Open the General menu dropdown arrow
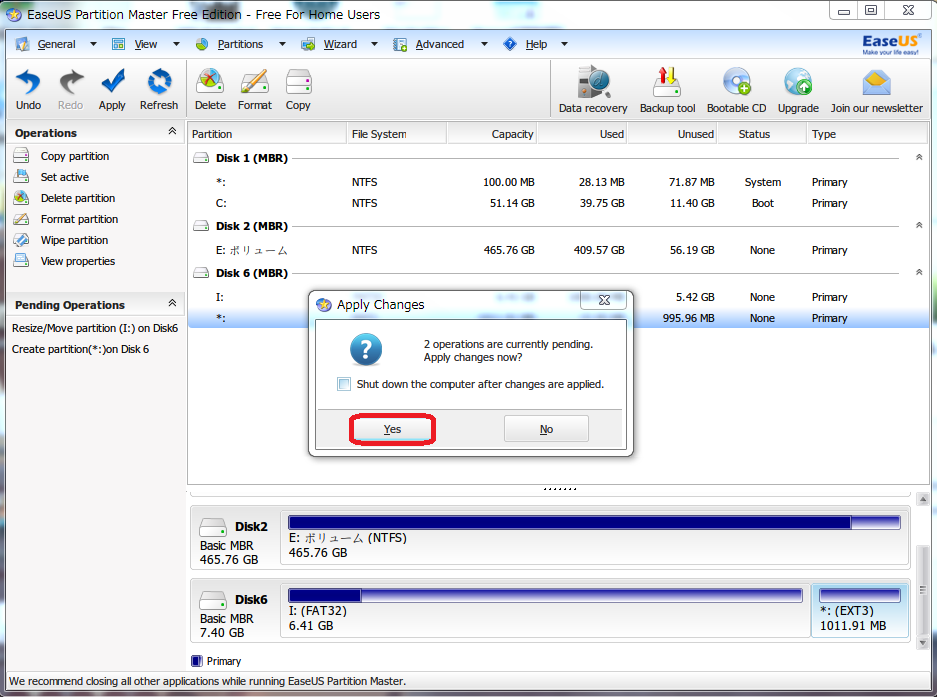The height and width of the screenshot is (697, 937). pos(93,44)
